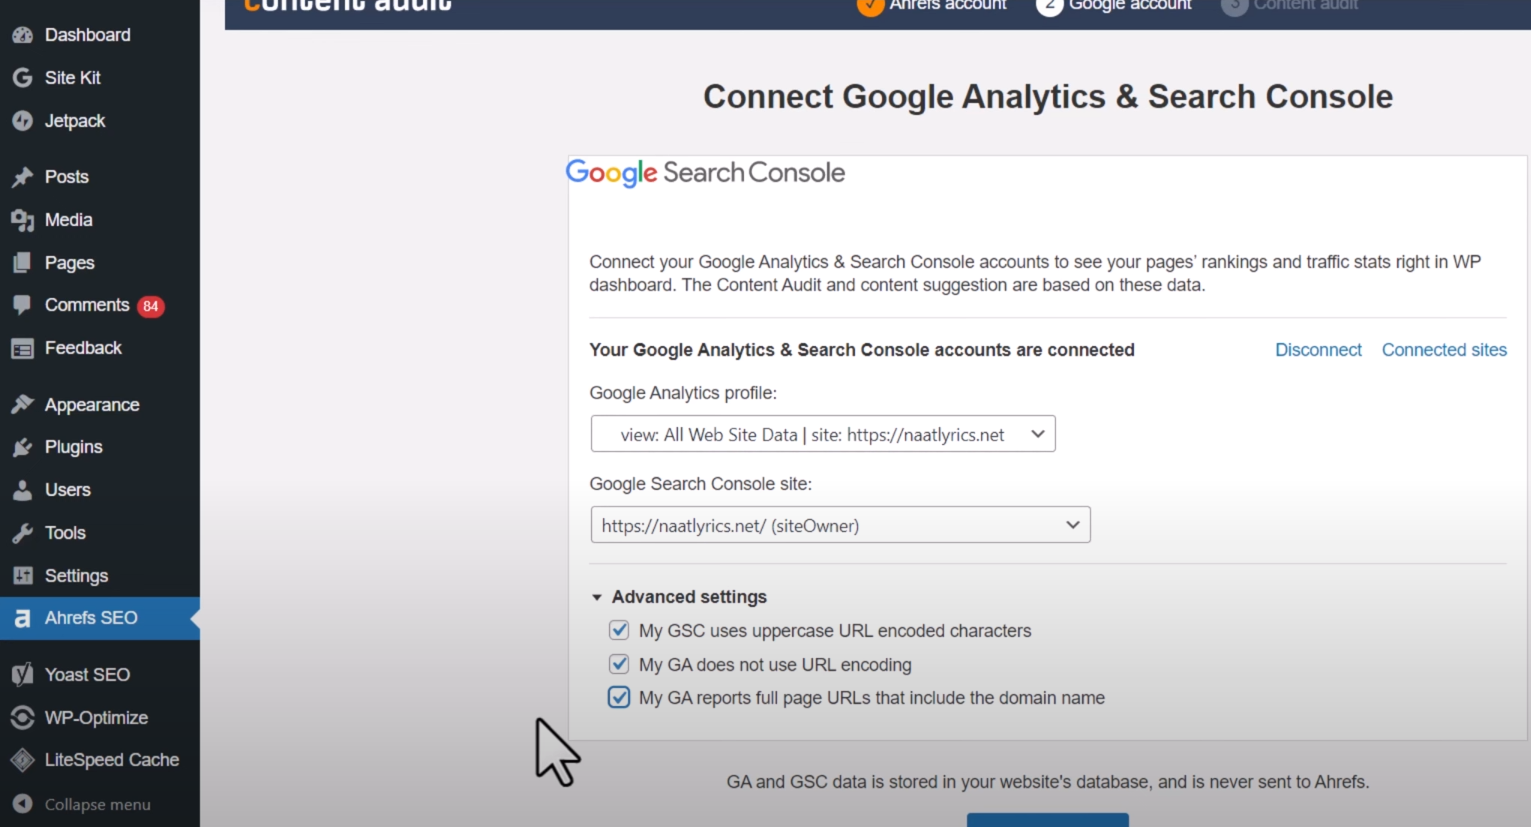Uncheck GA reports full page URLs option
Image resolution: width=1531 pixels, height=827 pixels.
coord(619,698)
